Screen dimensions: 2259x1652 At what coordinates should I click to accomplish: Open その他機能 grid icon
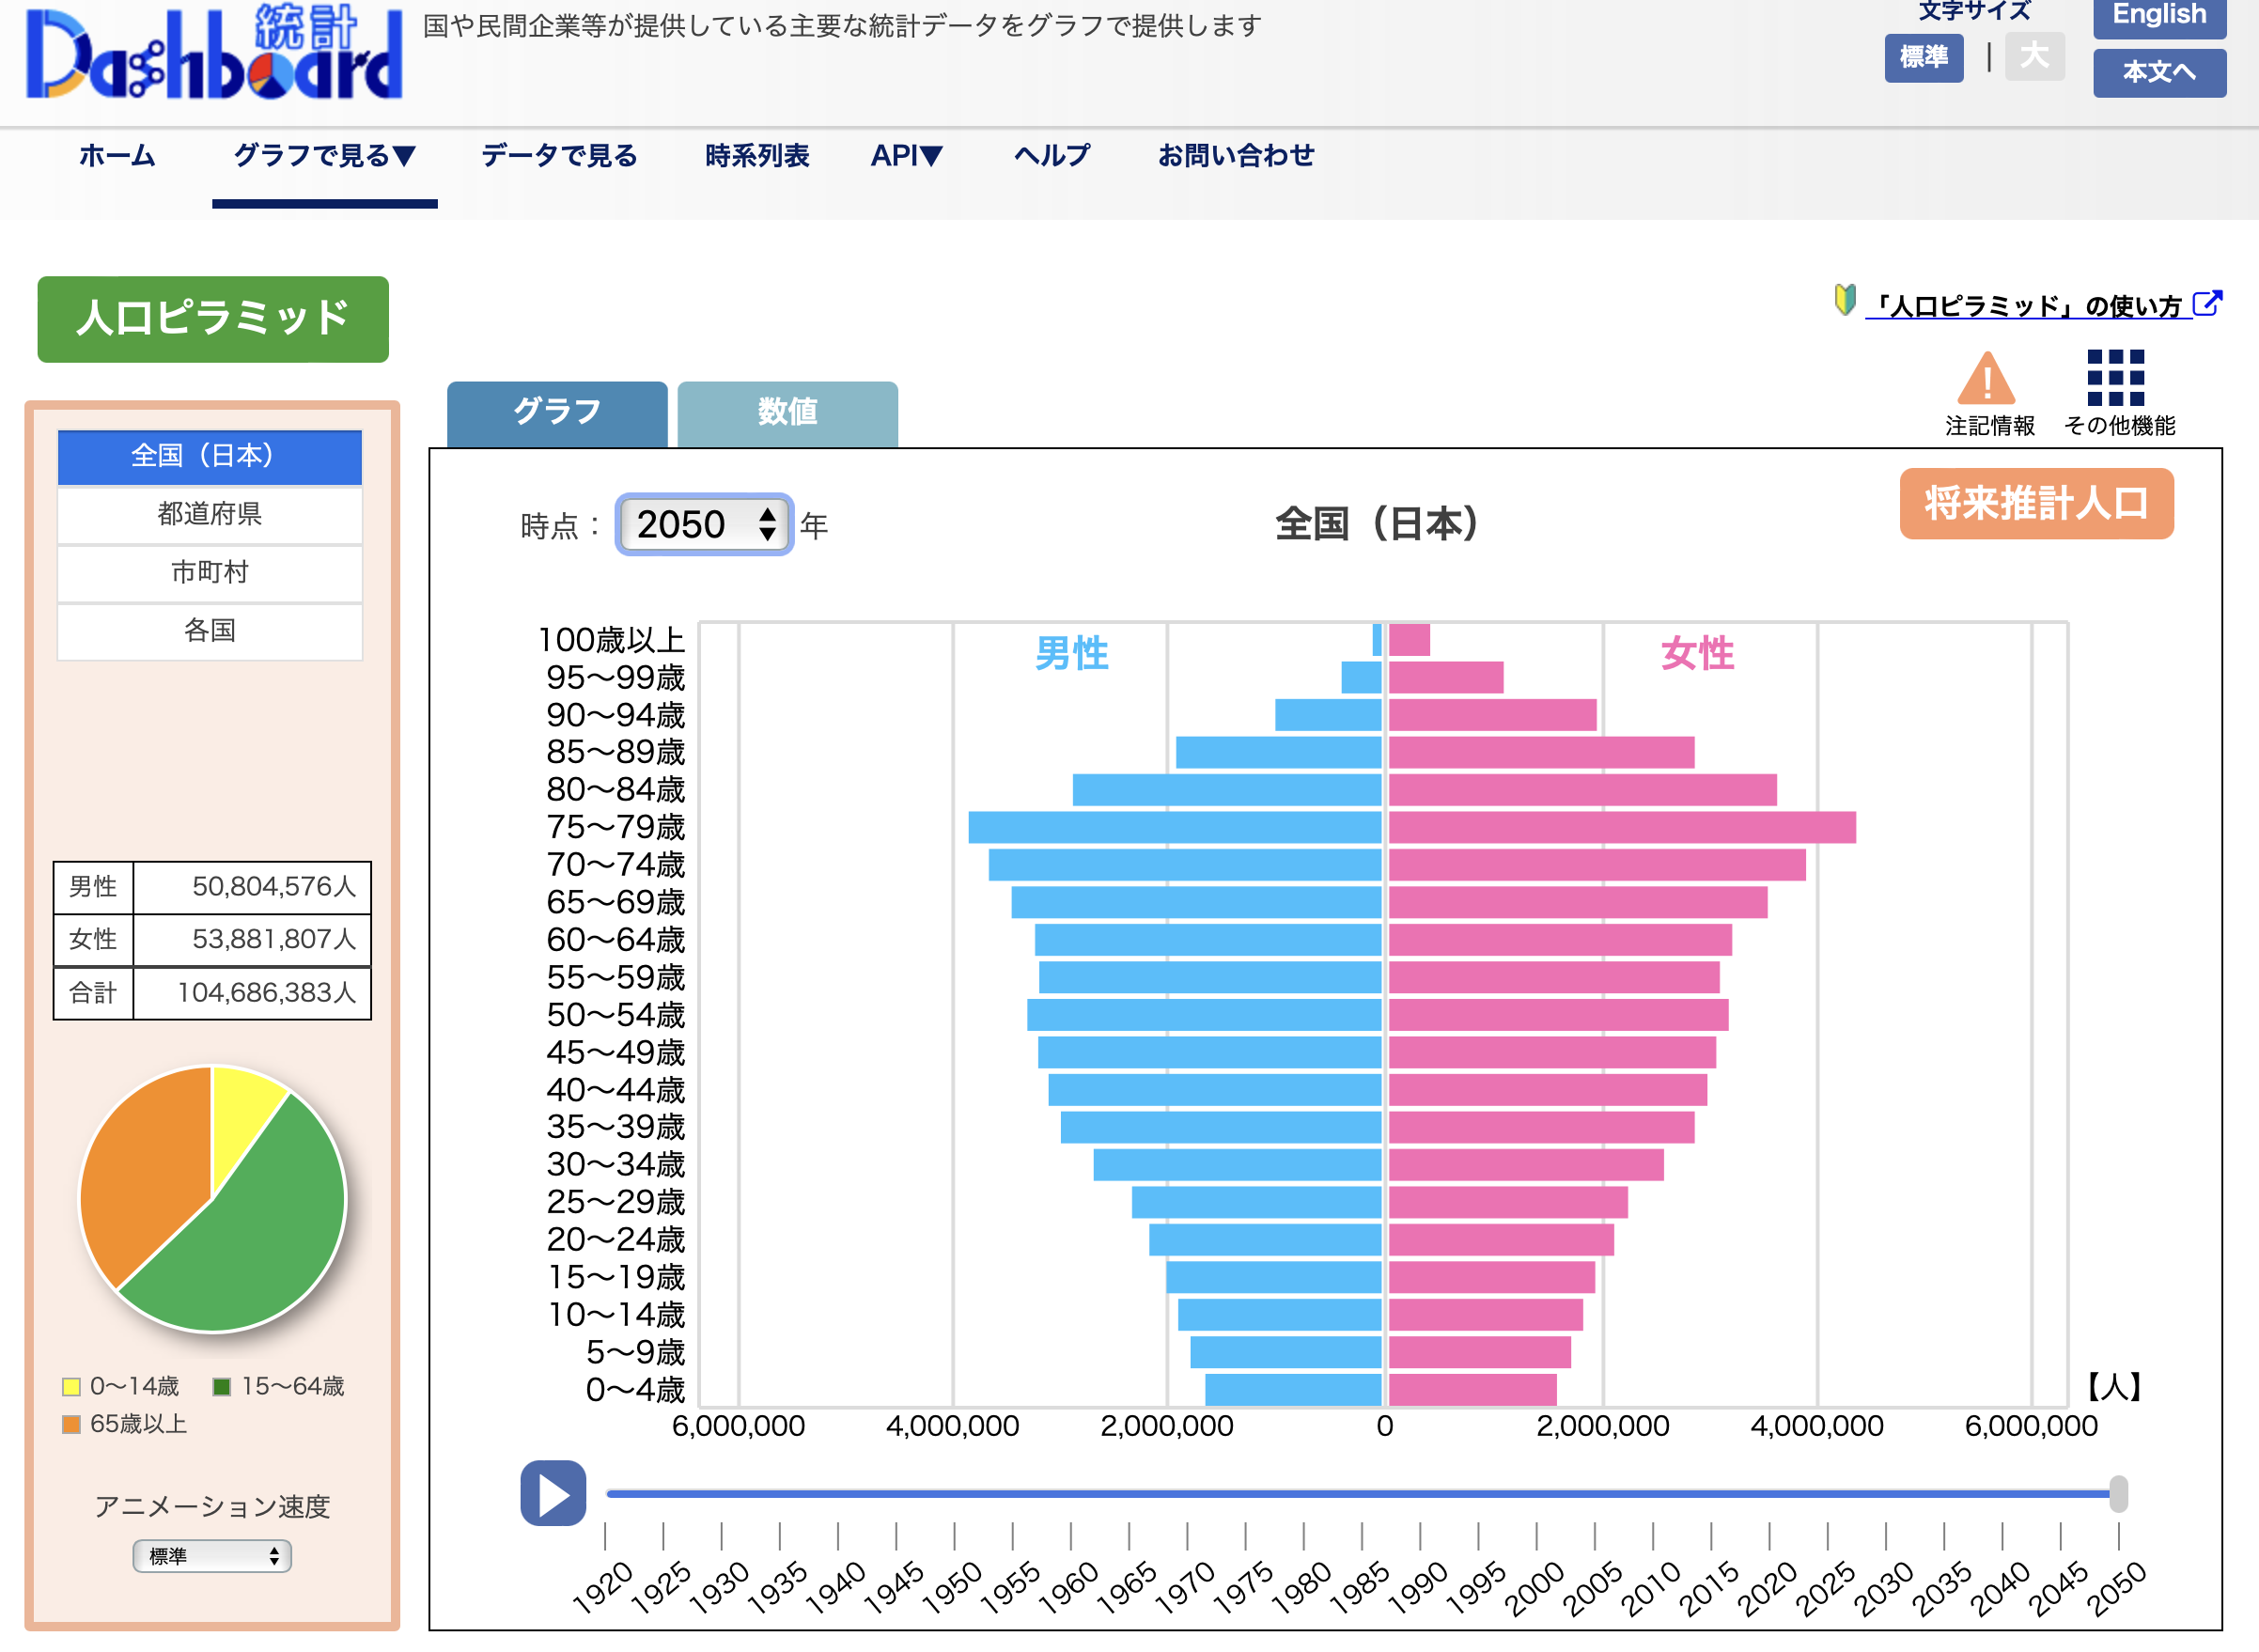click(x=2115, y=378)
